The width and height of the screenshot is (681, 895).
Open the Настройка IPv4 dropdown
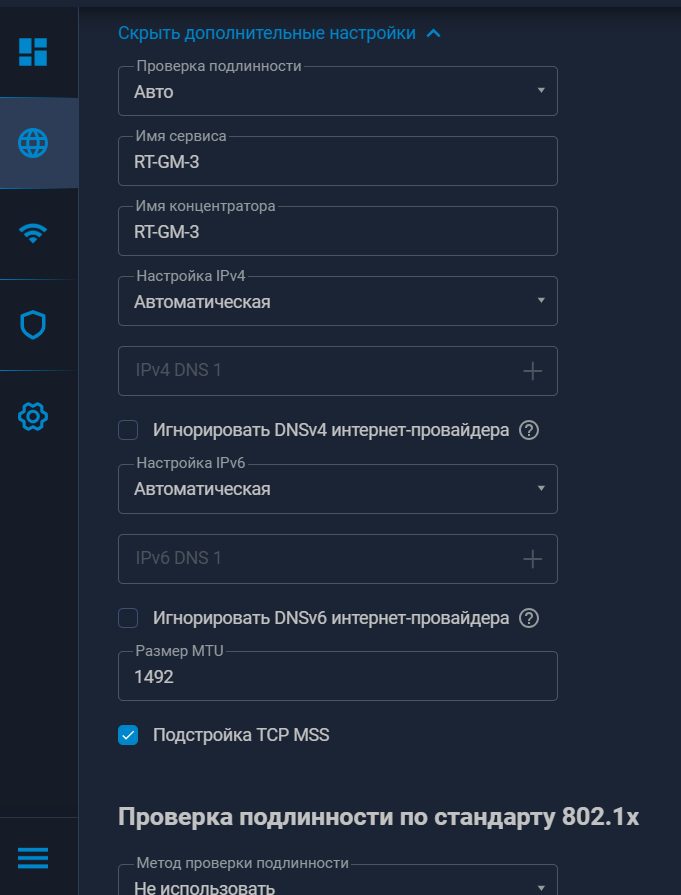click(x=337, y=301)
